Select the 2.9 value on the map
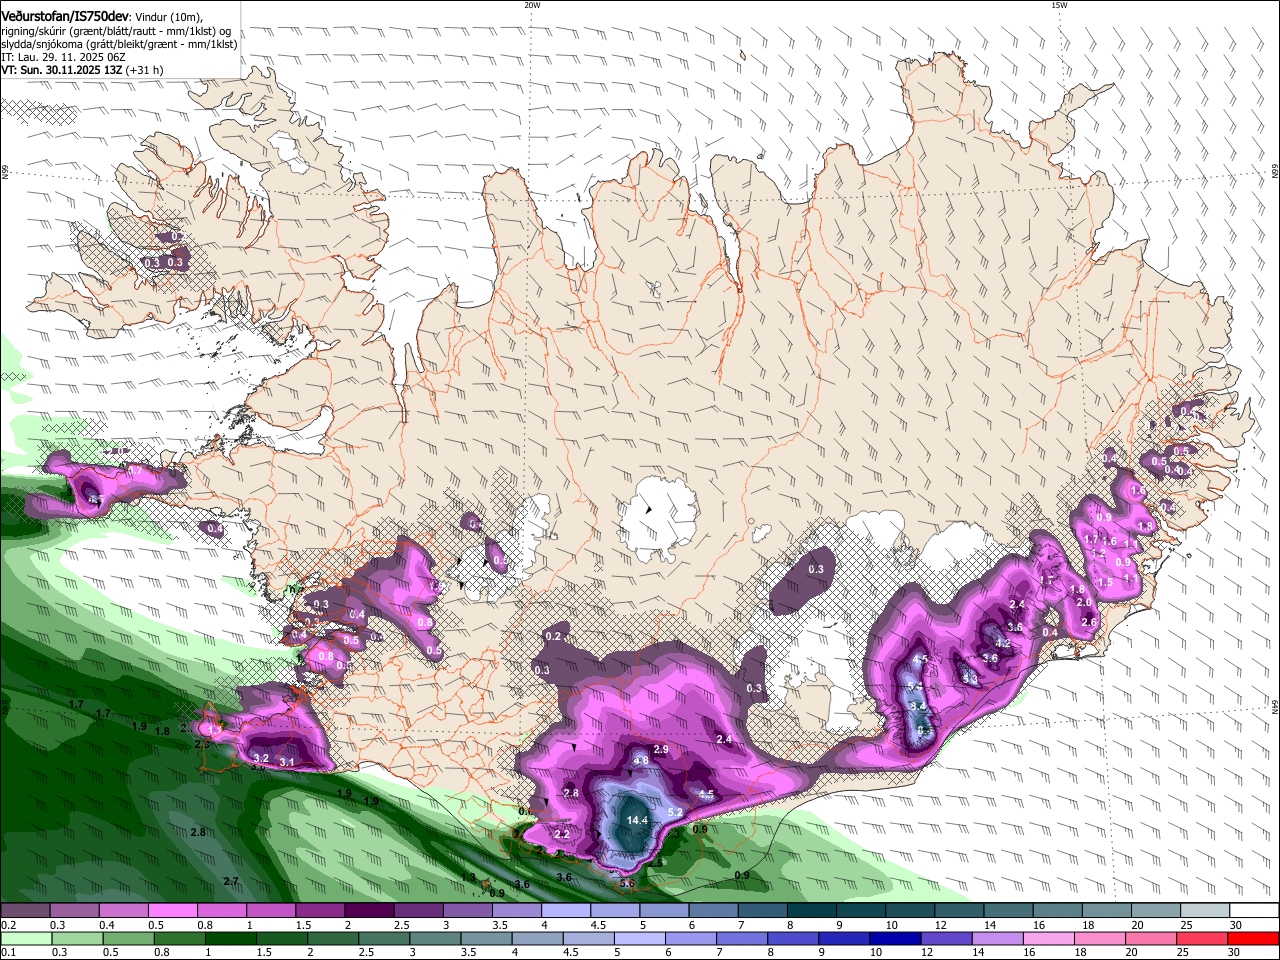The height and width of the screenshot is (960, 1280). coord(661,749)
